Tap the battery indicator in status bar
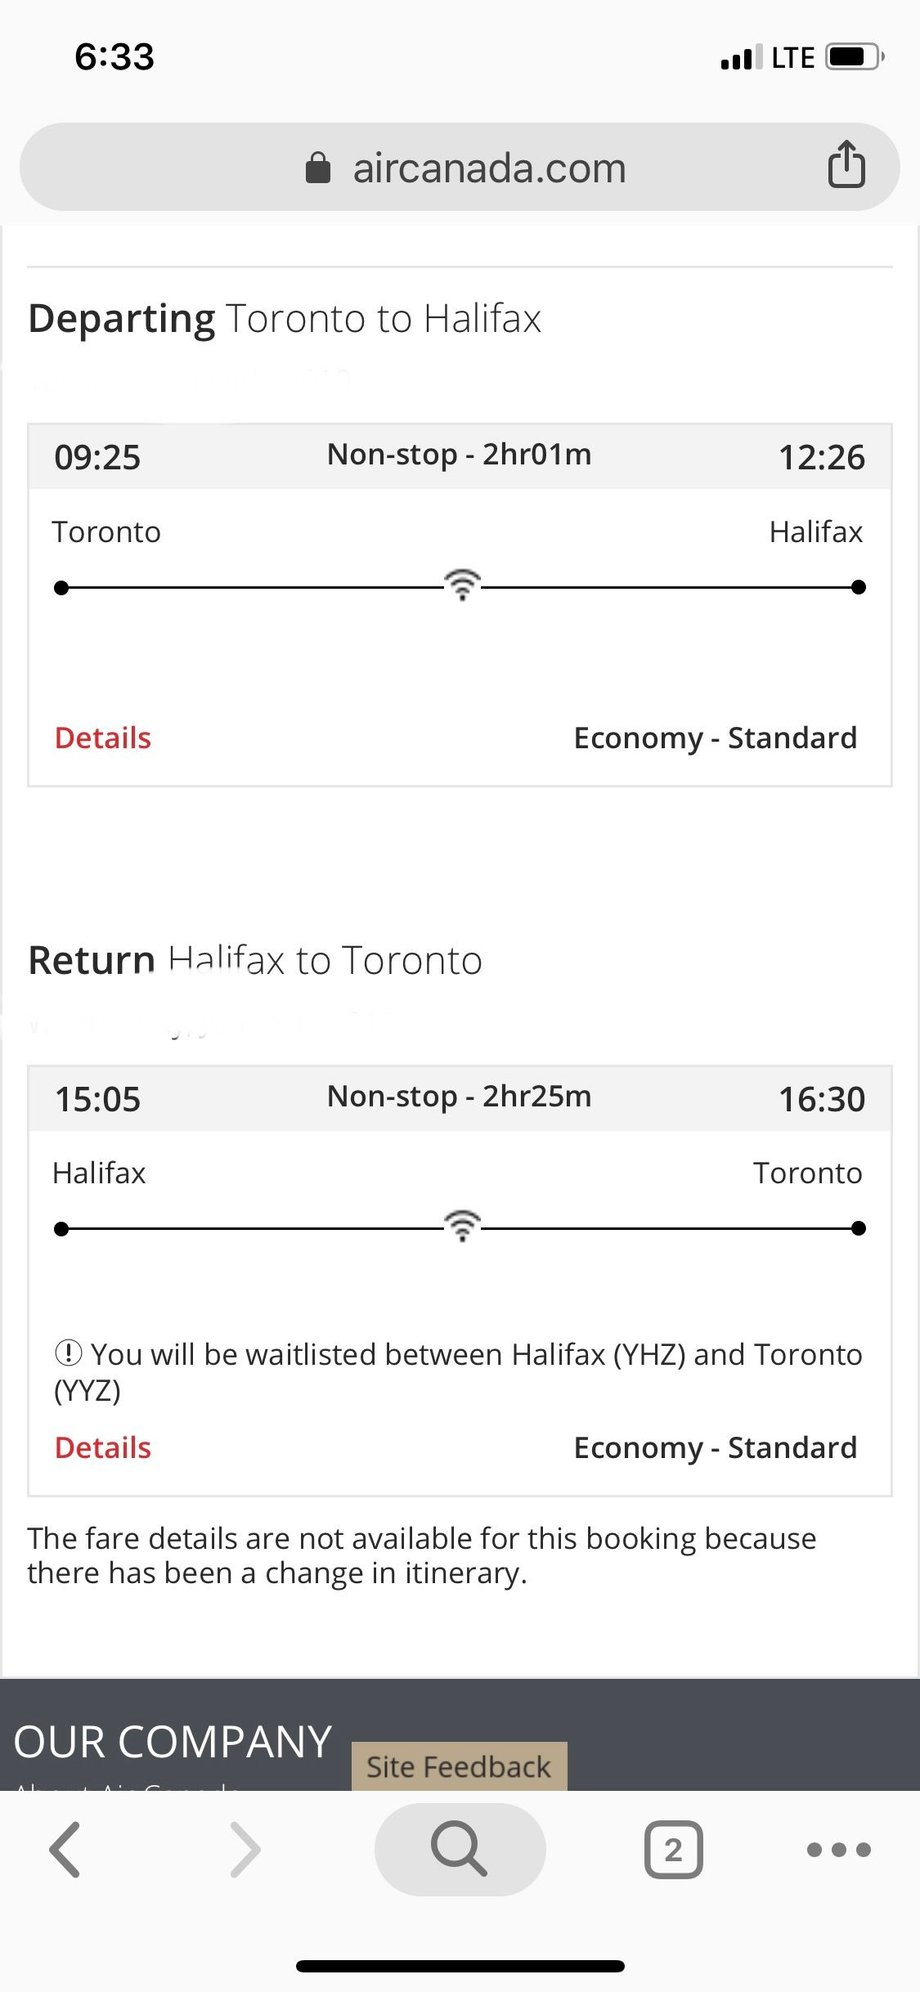This screenshot has height=1992, width=920. [853, 57]
